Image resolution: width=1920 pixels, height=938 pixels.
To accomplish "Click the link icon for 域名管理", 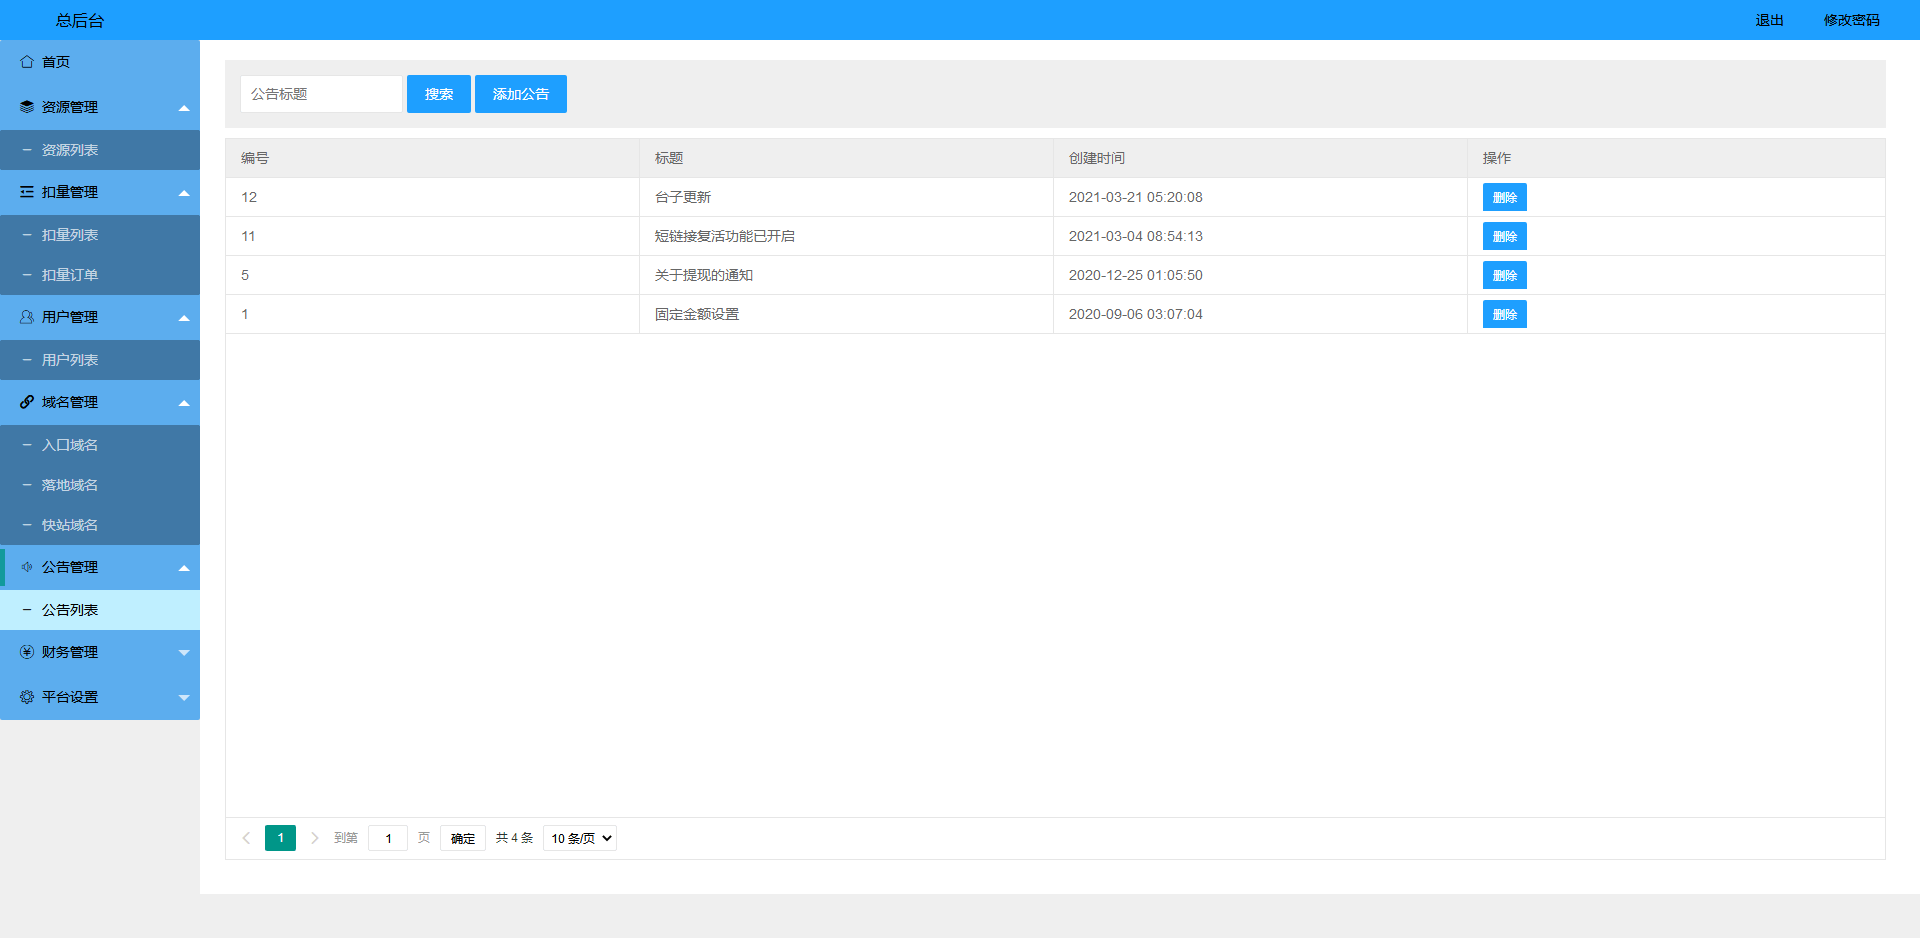I will click(27, 402).
